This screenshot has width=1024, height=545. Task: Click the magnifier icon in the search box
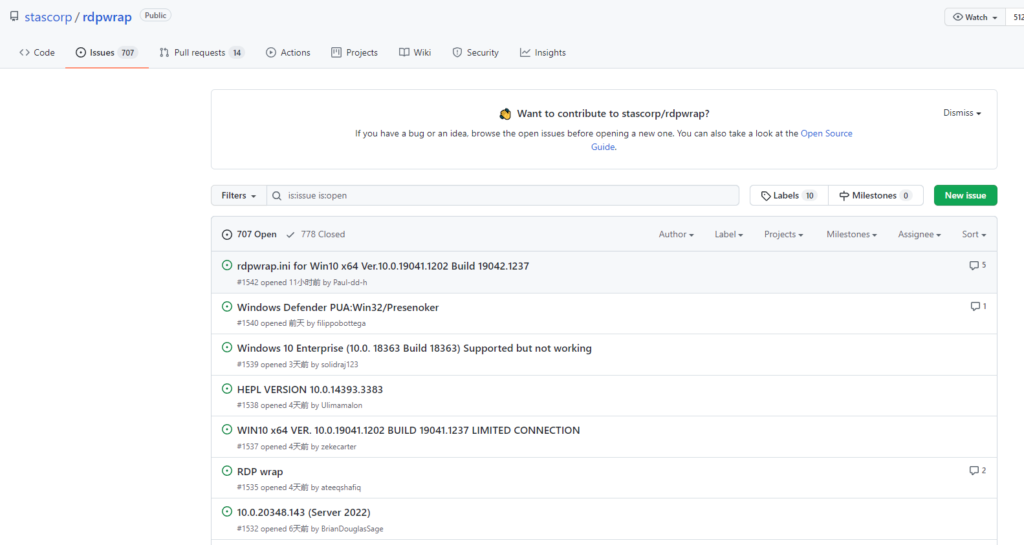277,196
